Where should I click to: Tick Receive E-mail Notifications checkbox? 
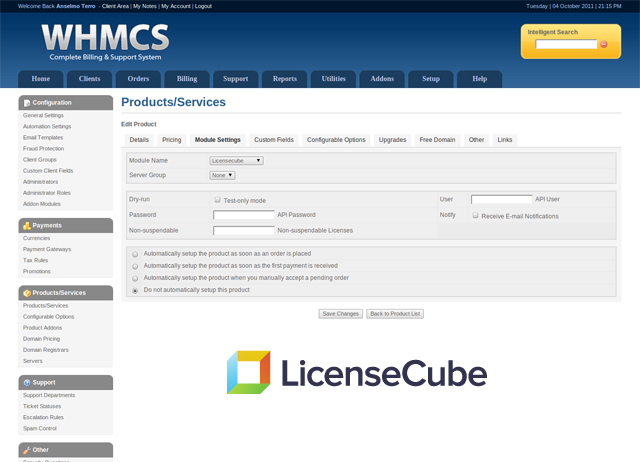[476, 215]
